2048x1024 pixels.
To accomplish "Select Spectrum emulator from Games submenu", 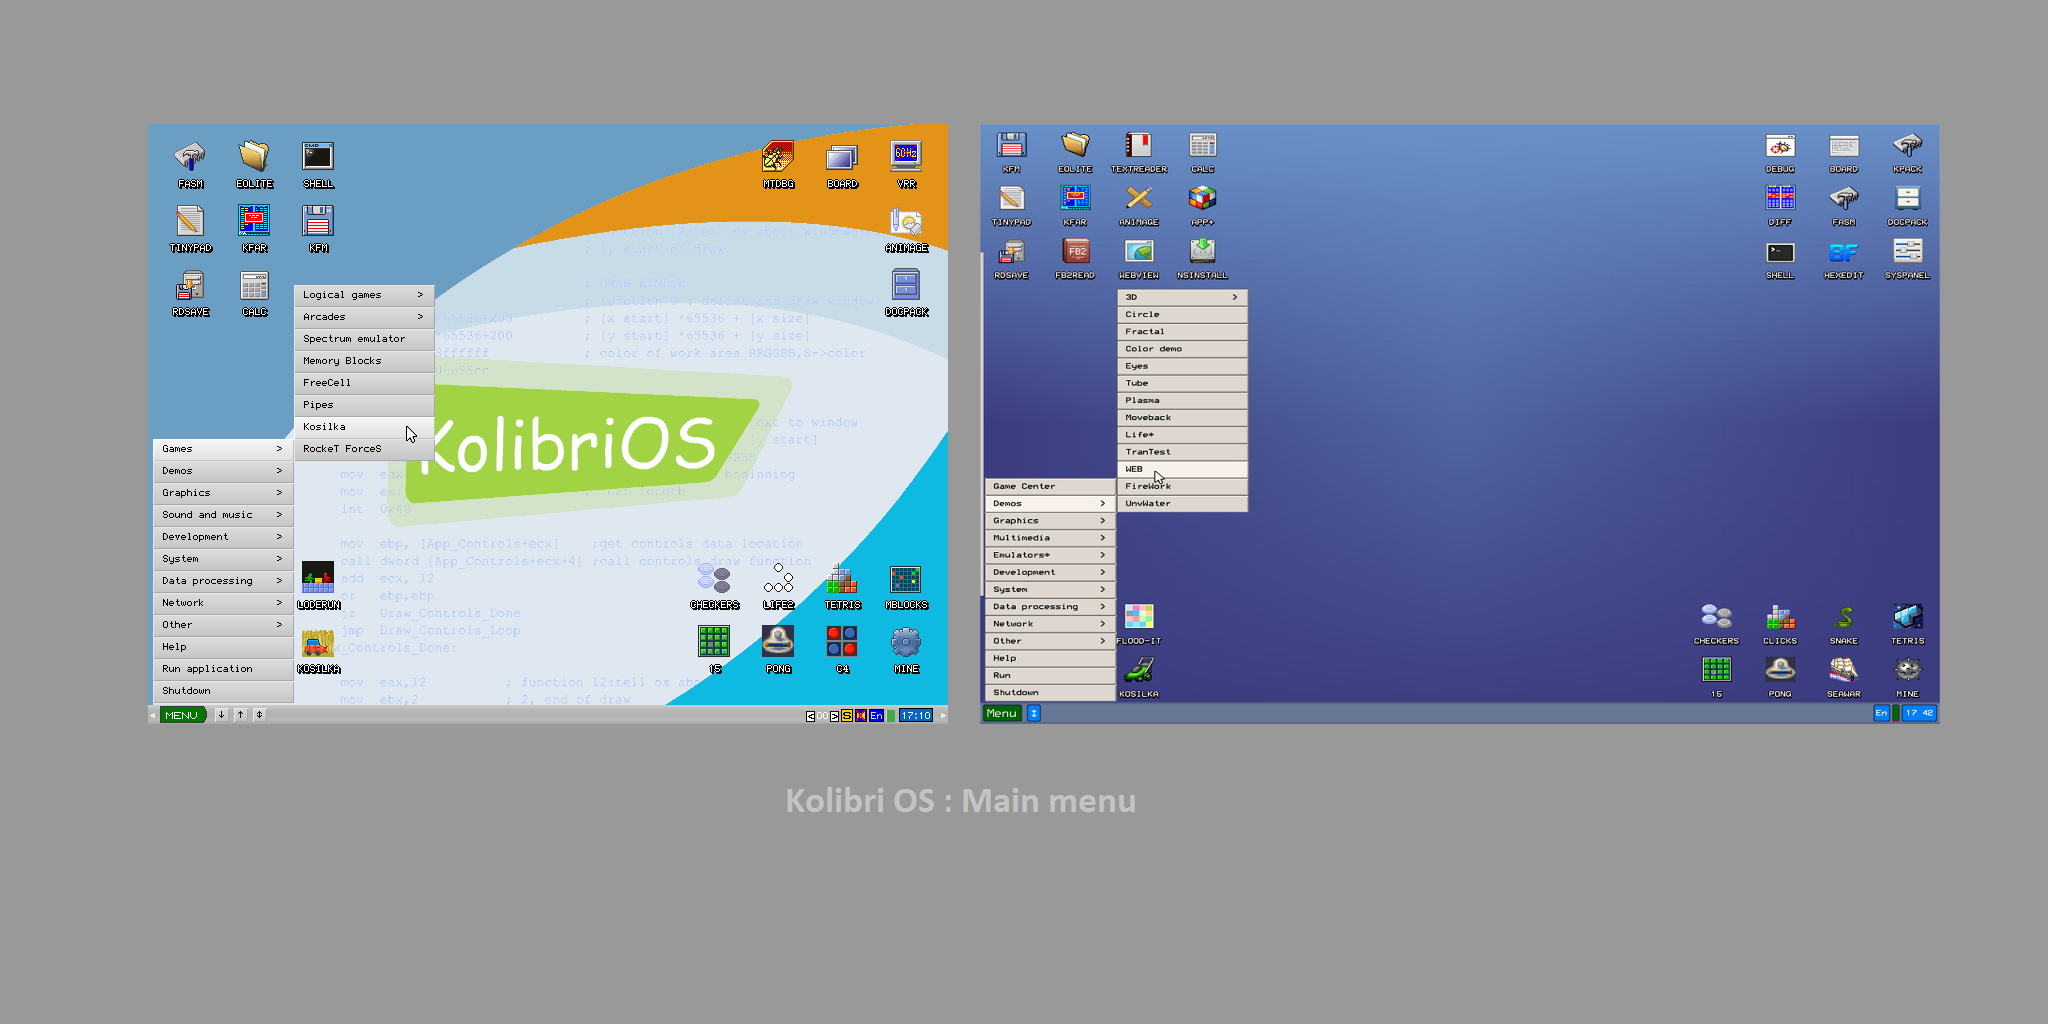I will [x=364, y=339].
